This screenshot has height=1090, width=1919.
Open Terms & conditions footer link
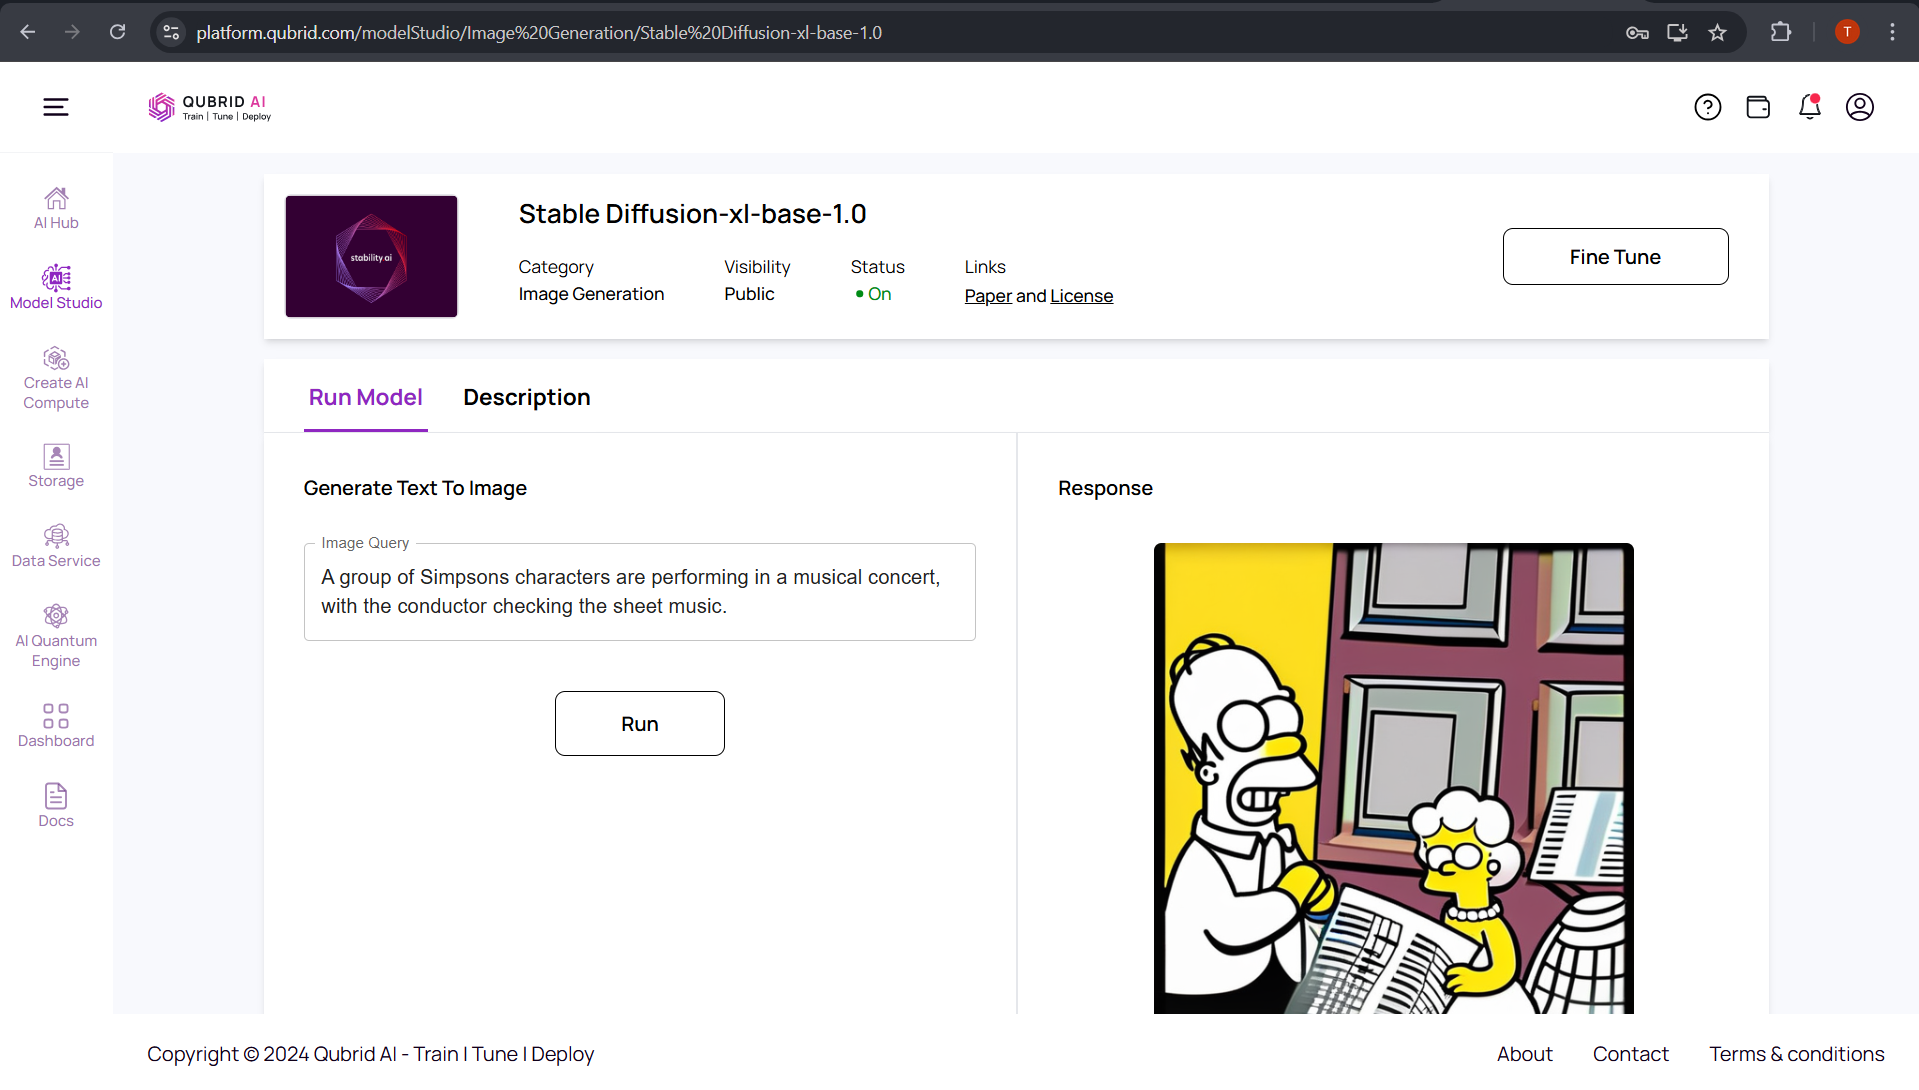point(1796,1054)
